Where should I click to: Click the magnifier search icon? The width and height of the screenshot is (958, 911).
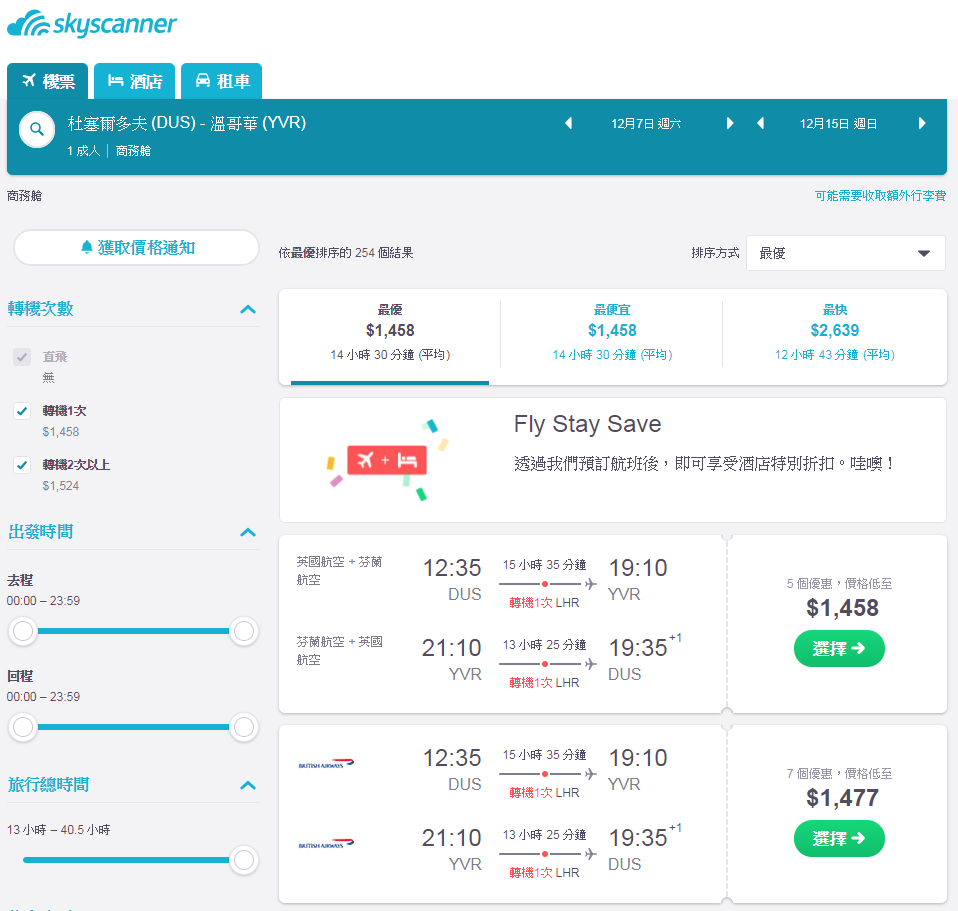(37, 129)
